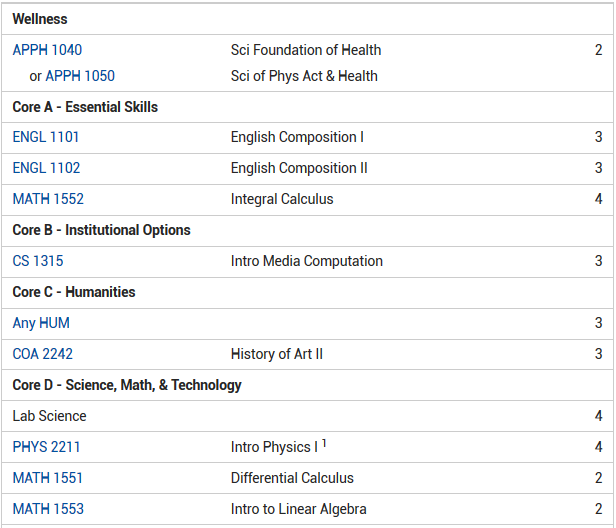616x528 pixels.
Task: Open the MATH 1551 course link
Action: coord(48,478)
